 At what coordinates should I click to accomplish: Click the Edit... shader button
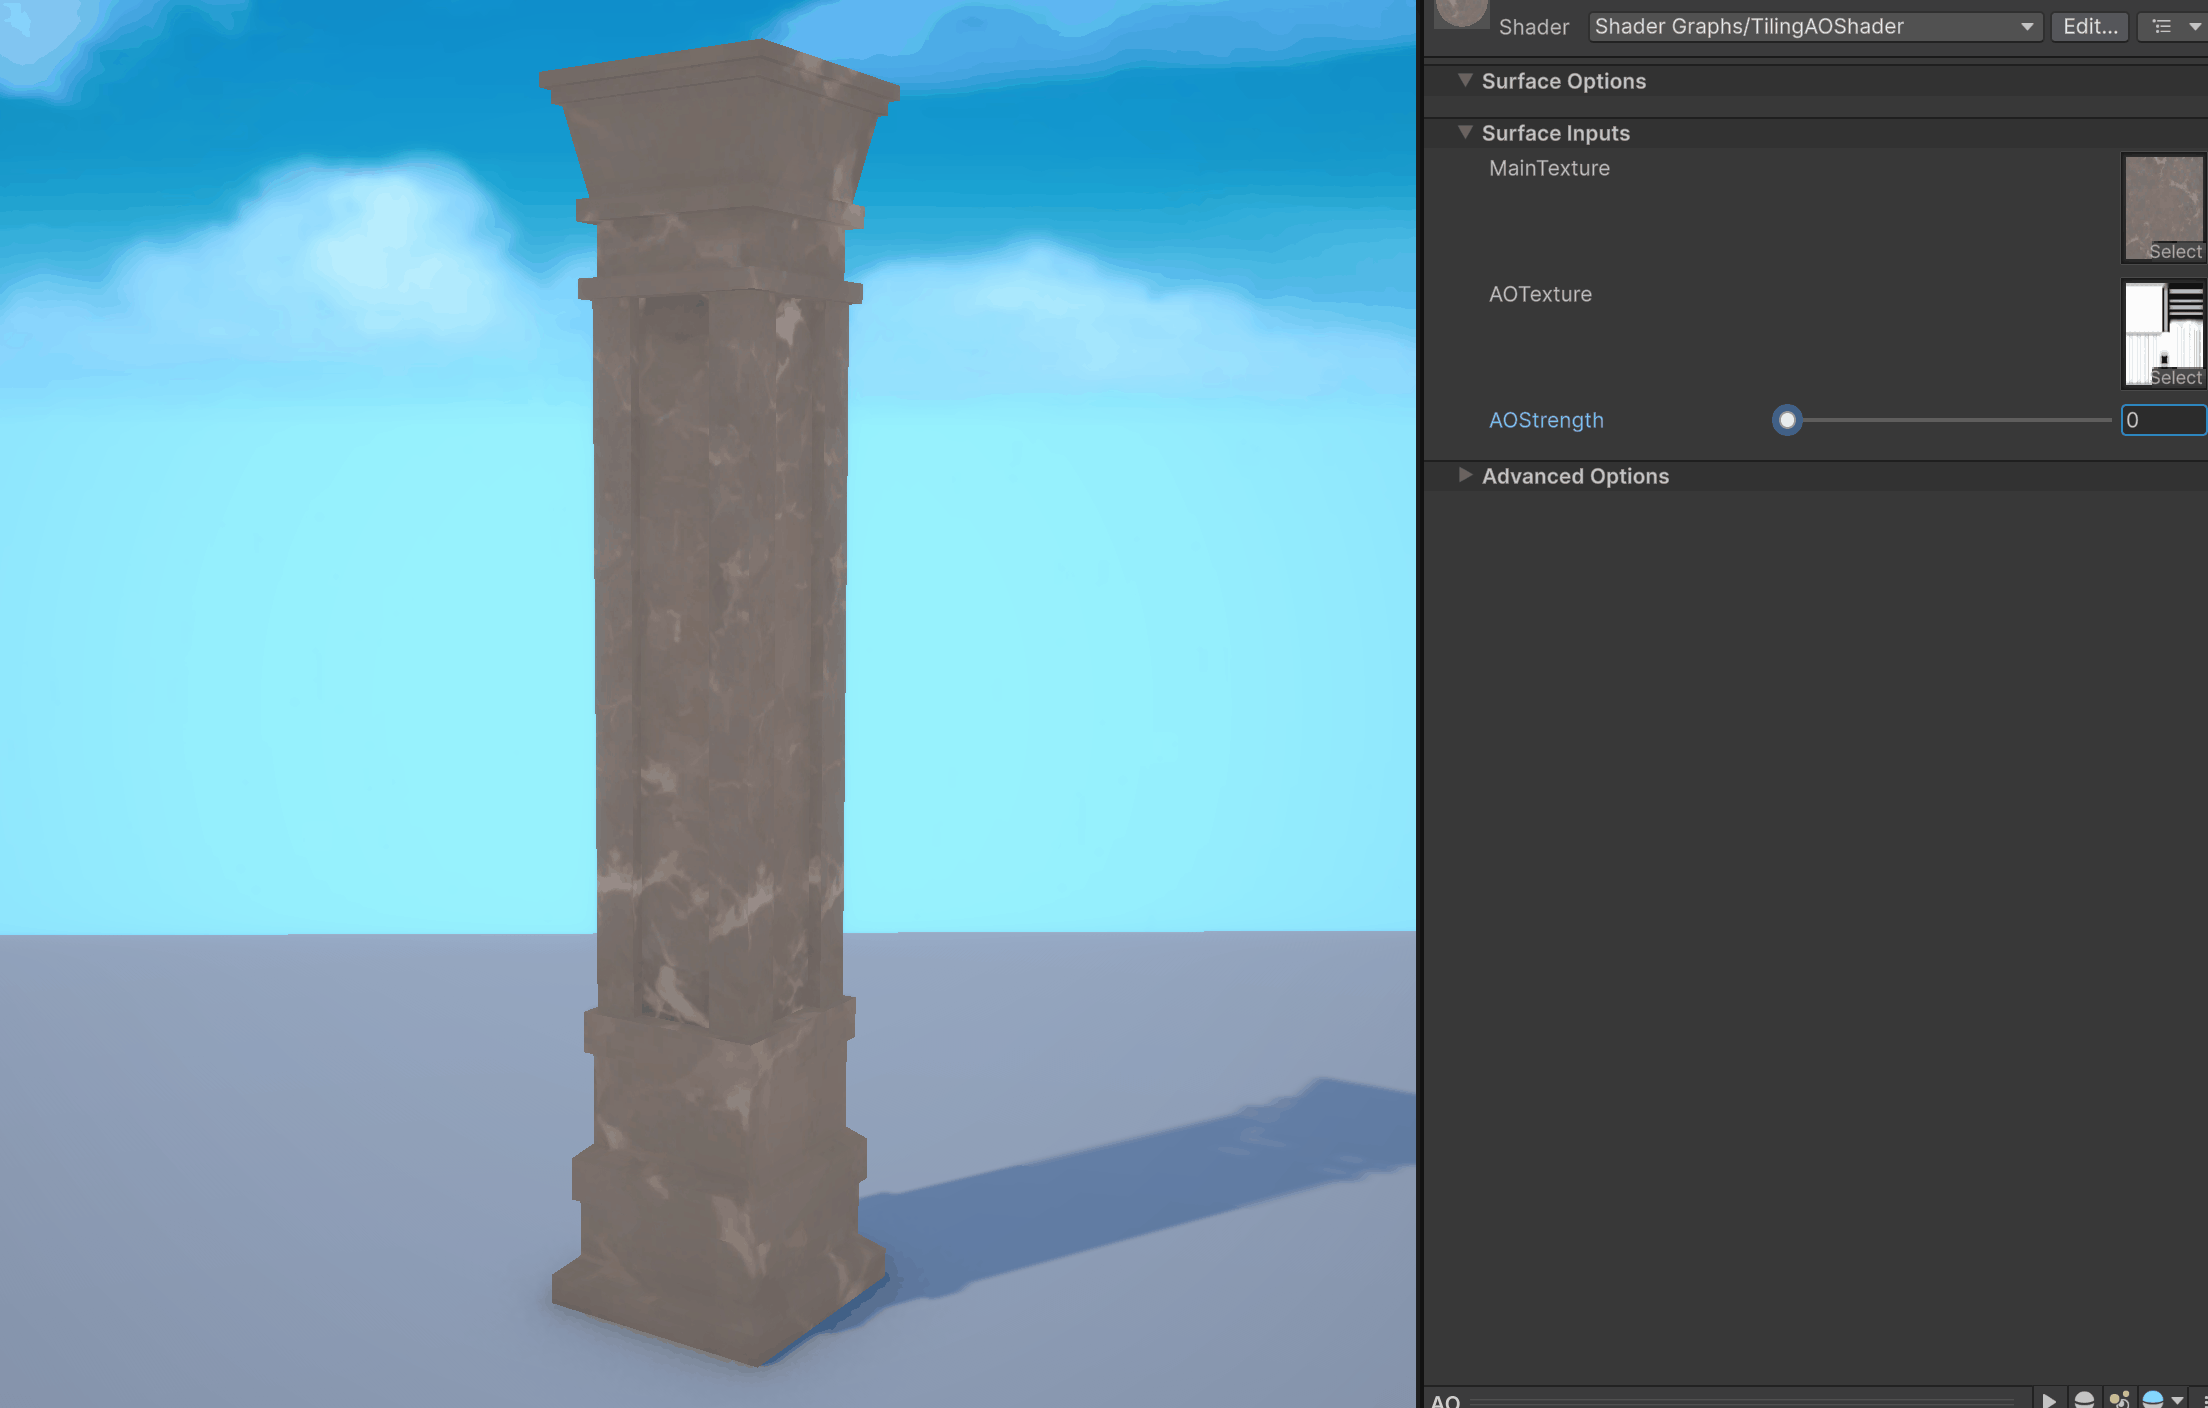pyautogui.click(x=2090, y=27)
